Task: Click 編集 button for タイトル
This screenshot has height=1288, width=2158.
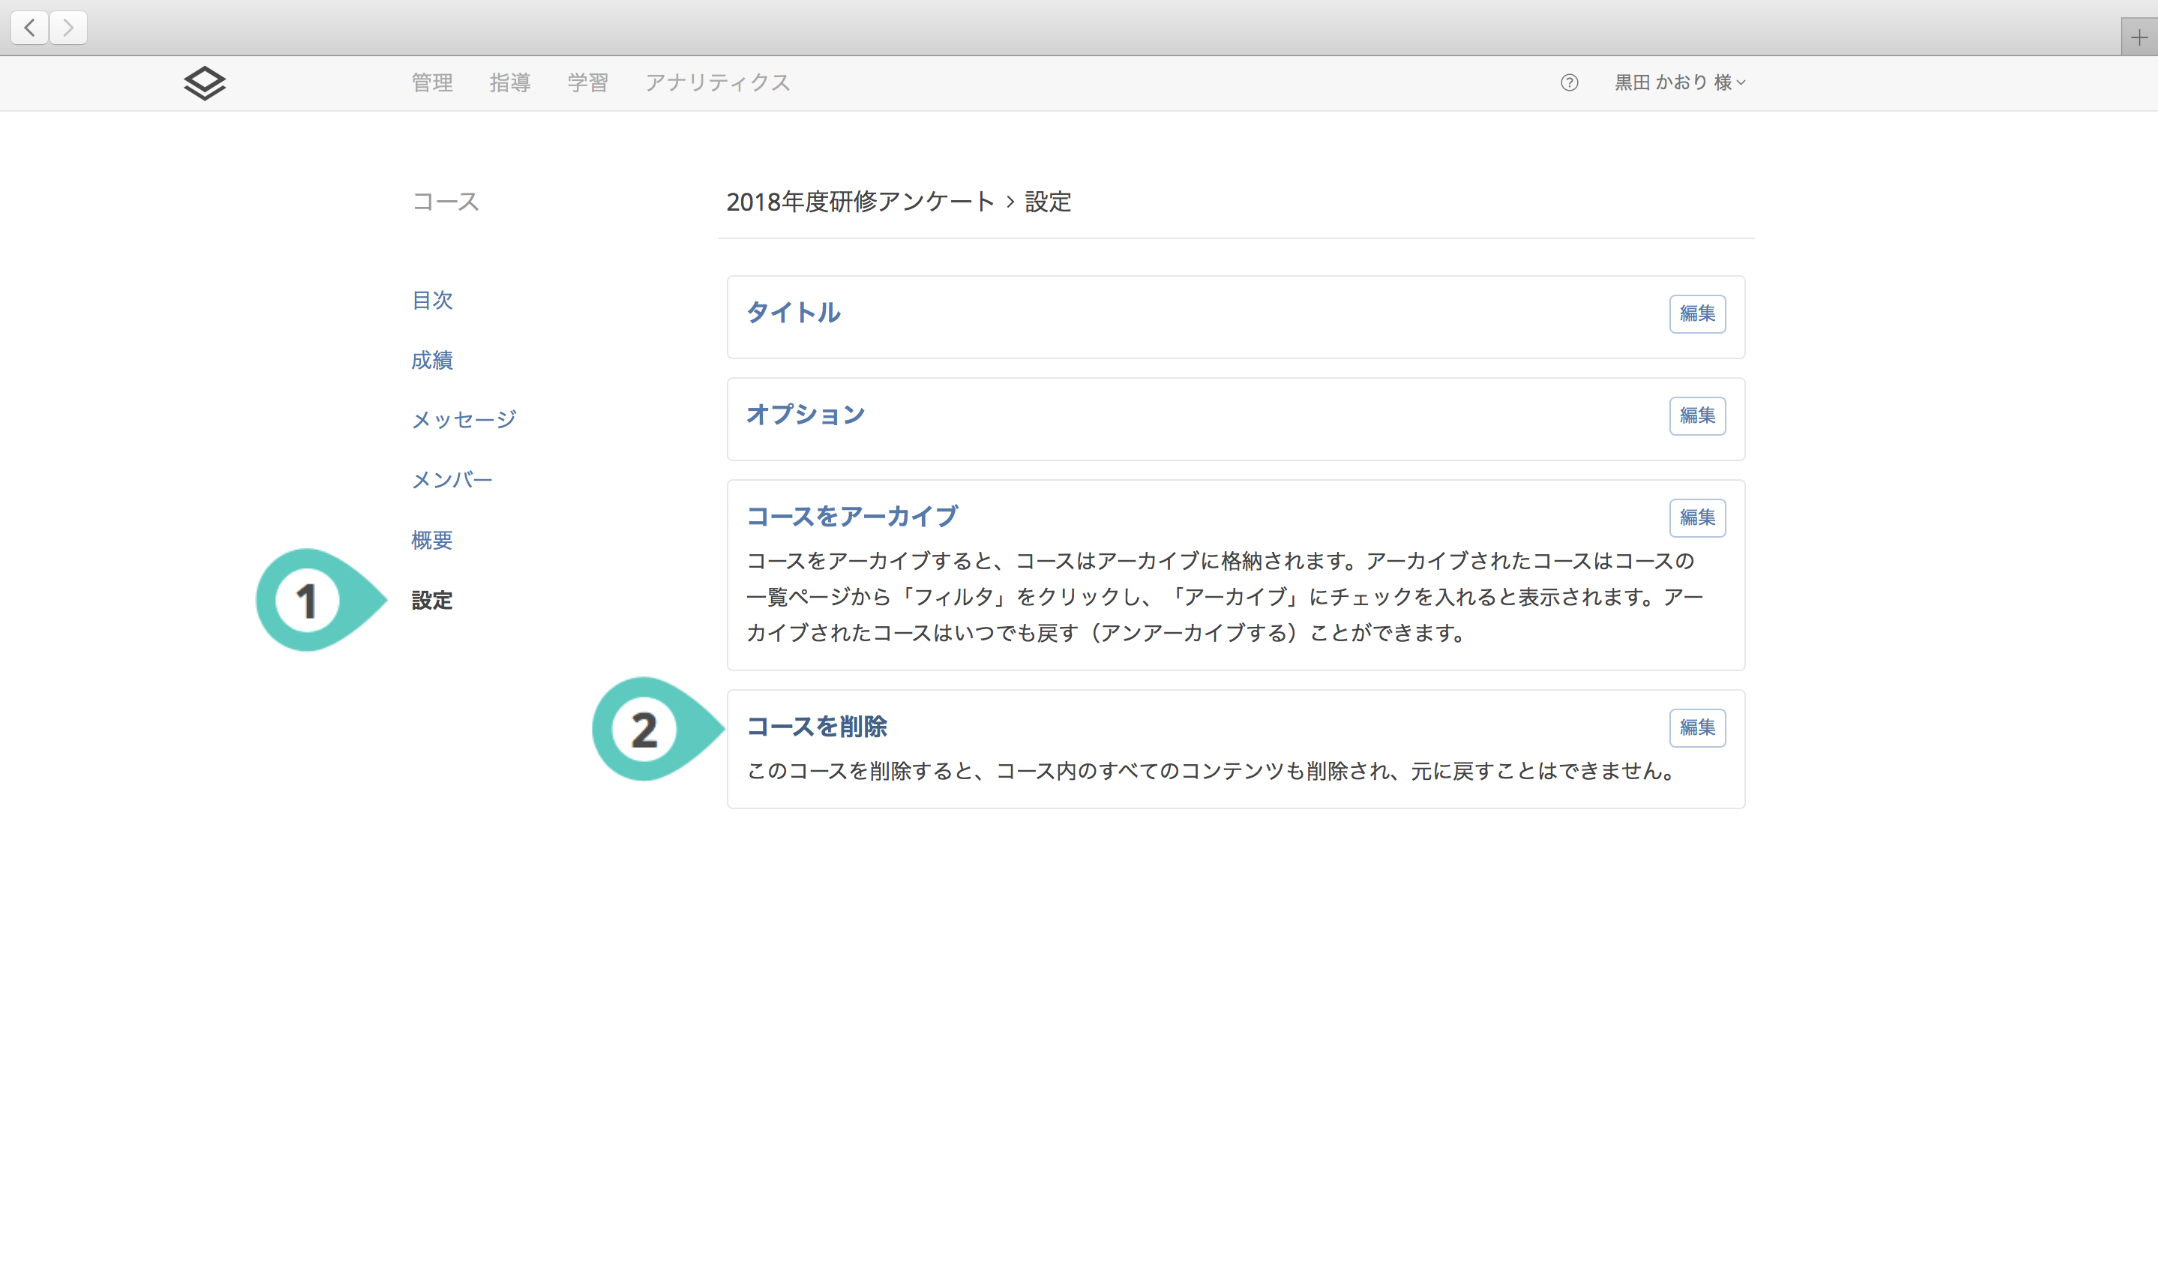Action: point(1696,314)
